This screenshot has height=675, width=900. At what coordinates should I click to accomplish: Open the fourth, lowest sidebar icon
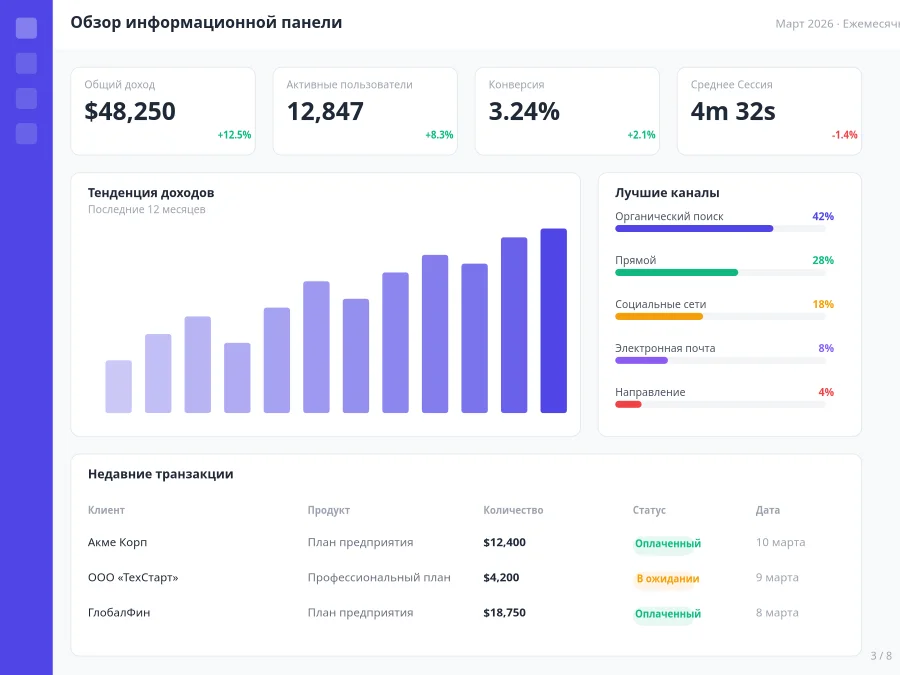coord(26,133)
